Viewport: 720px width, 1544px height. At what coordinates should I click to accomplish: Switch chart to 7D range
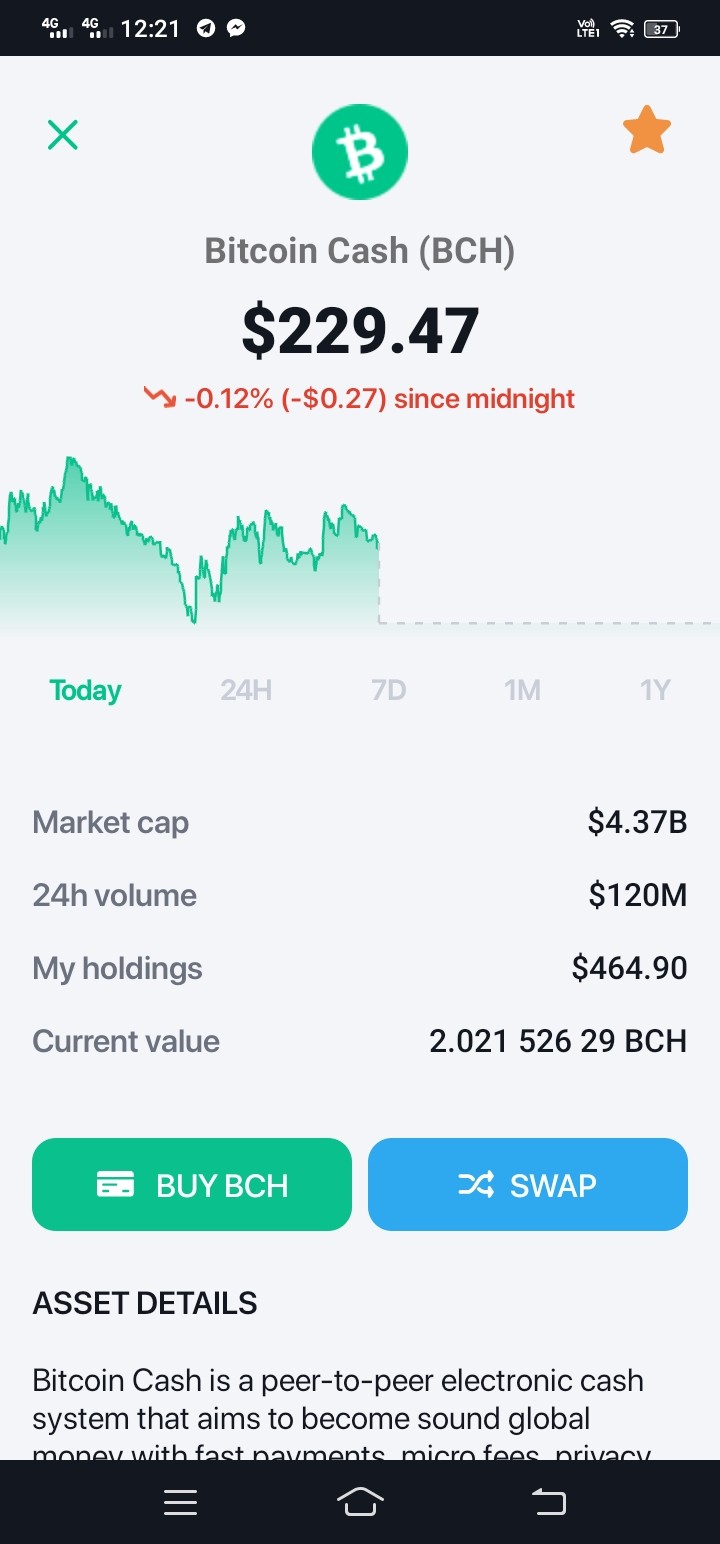click(x=389, y=690)
